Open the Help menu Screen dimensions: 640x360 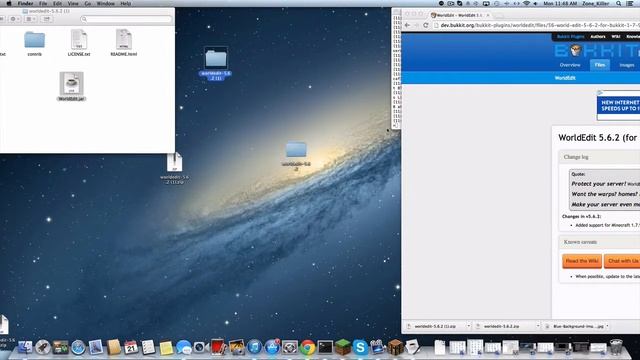pos(126,3)
